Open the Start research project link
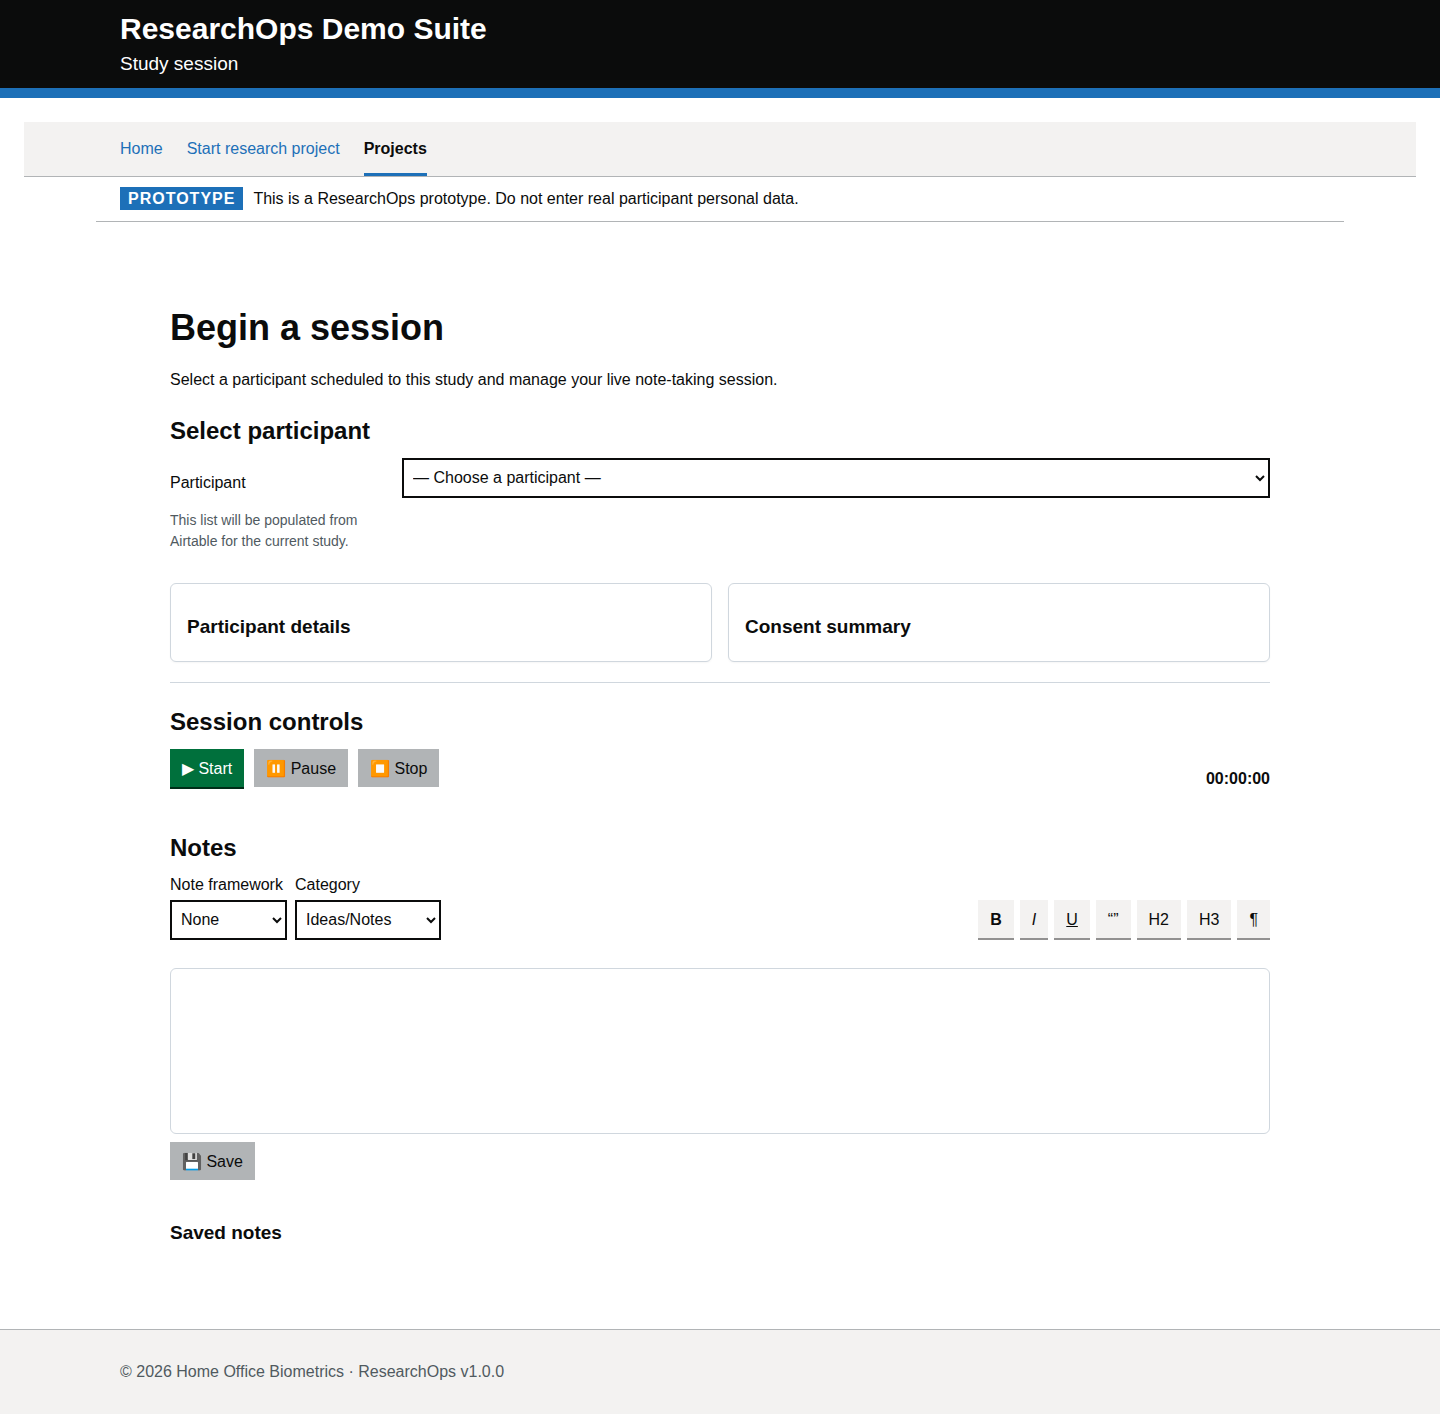This screenshot has height=1414, width=1440. (x=263, y=148)
